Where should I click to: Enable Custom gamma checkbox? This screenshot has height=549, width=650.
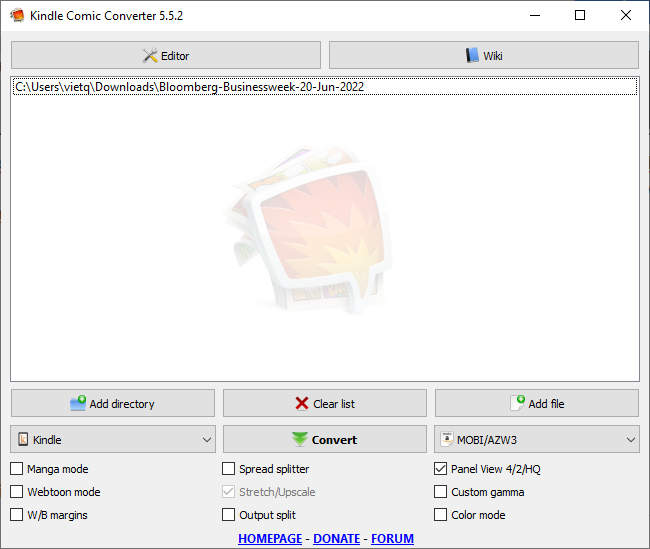(440, 492)
